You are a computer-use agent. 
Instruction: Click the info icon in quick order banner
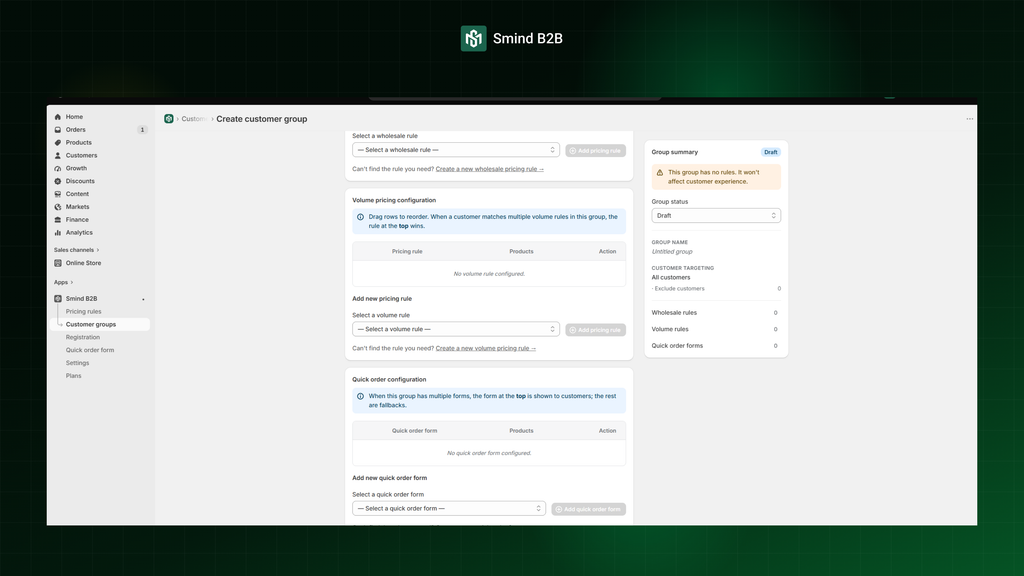coord(360,396)
